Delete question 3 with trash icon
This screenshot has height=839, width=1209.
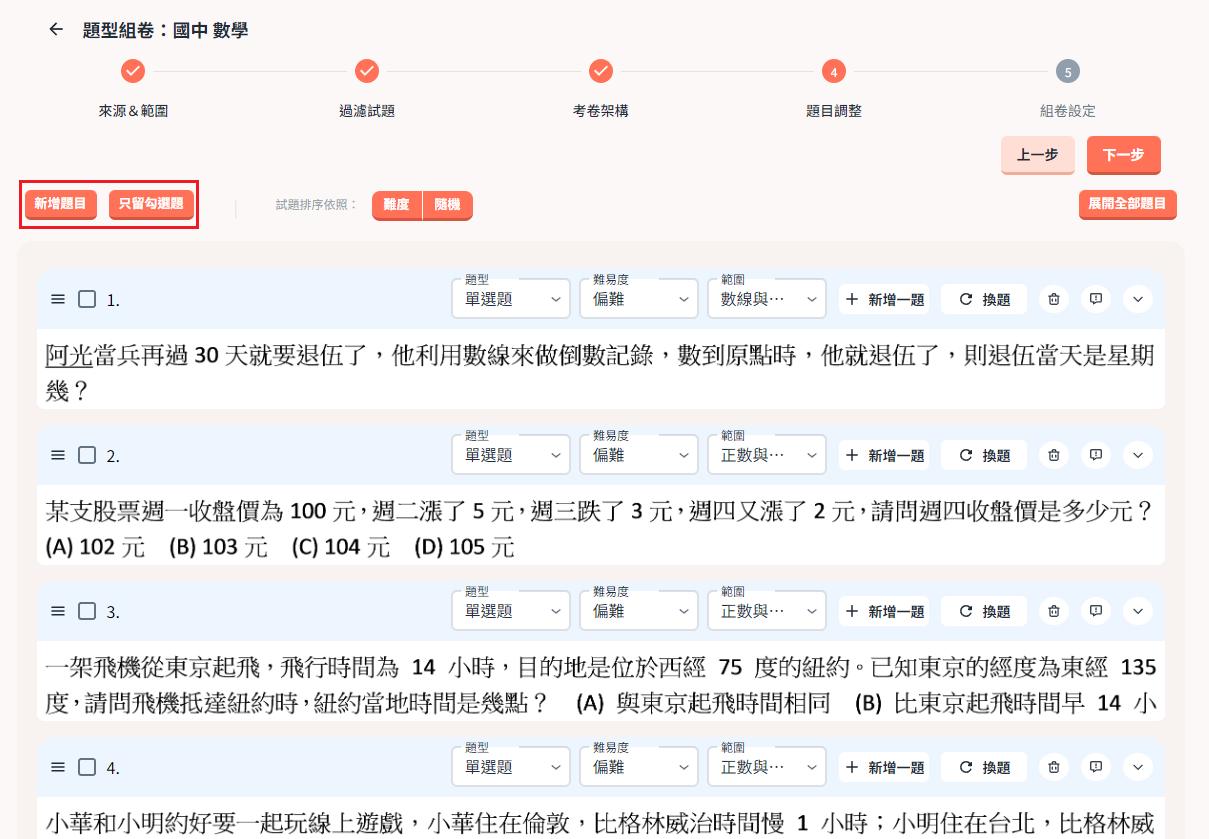1053,611
